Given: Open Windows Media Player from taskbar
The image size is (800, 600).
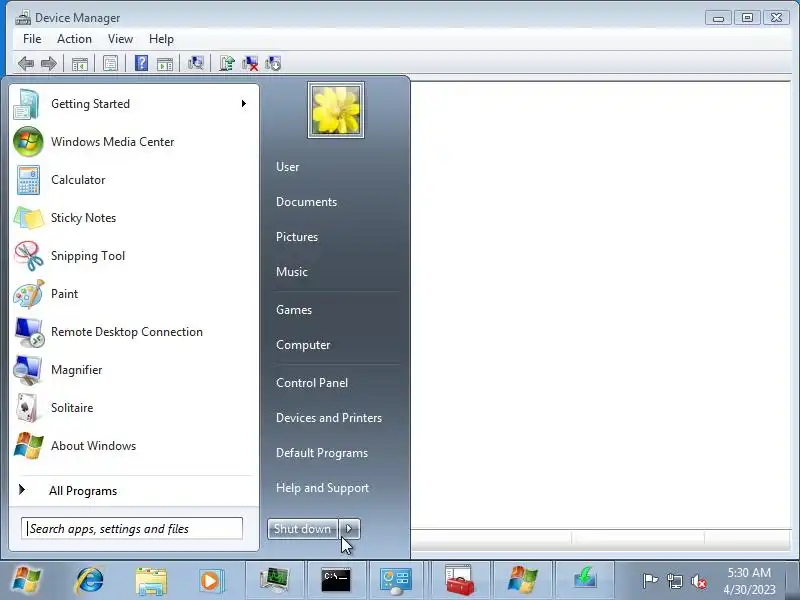Looking at the screenshot, I should click(x=211, y=580).
